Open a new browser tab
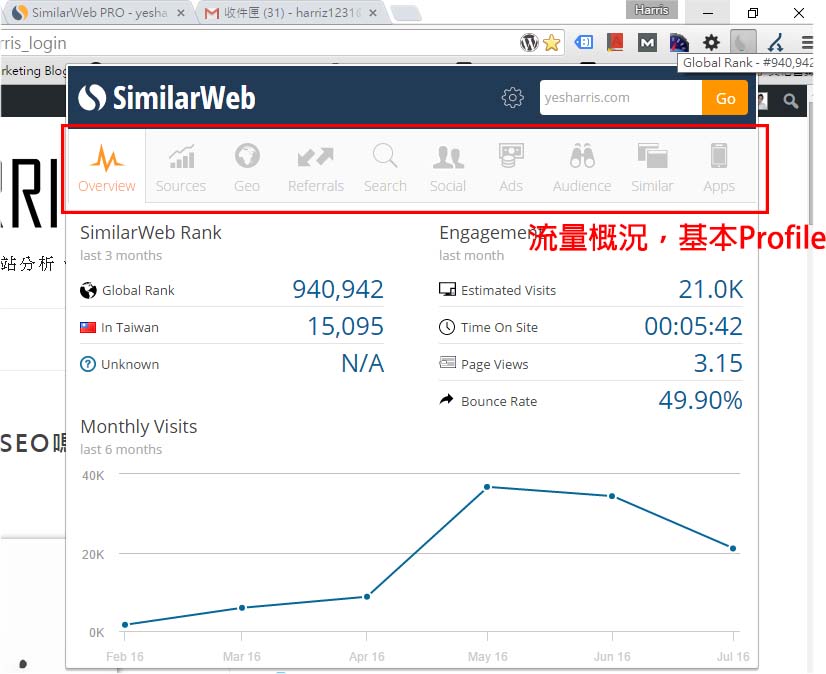This screenshot has width=826, height=674. (x=406, y=13)
